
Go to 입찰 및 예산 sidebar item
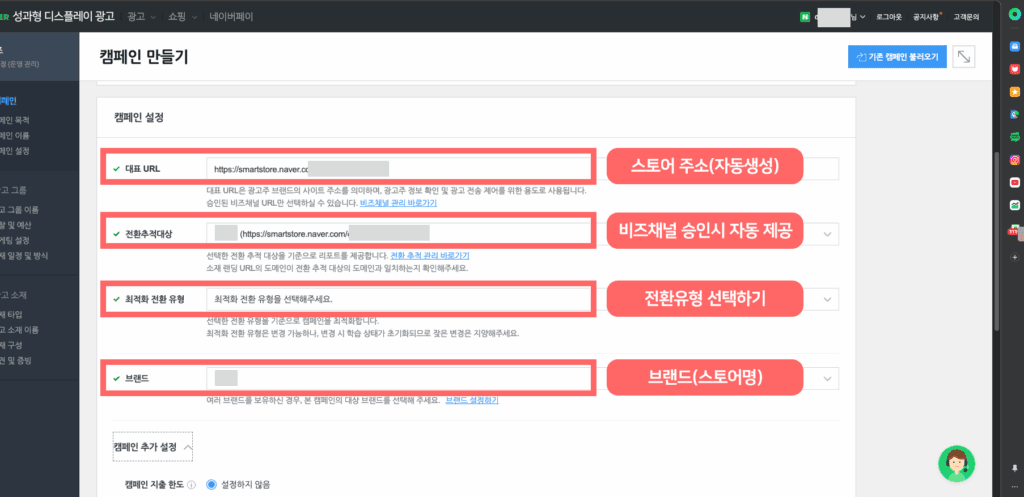16,225
